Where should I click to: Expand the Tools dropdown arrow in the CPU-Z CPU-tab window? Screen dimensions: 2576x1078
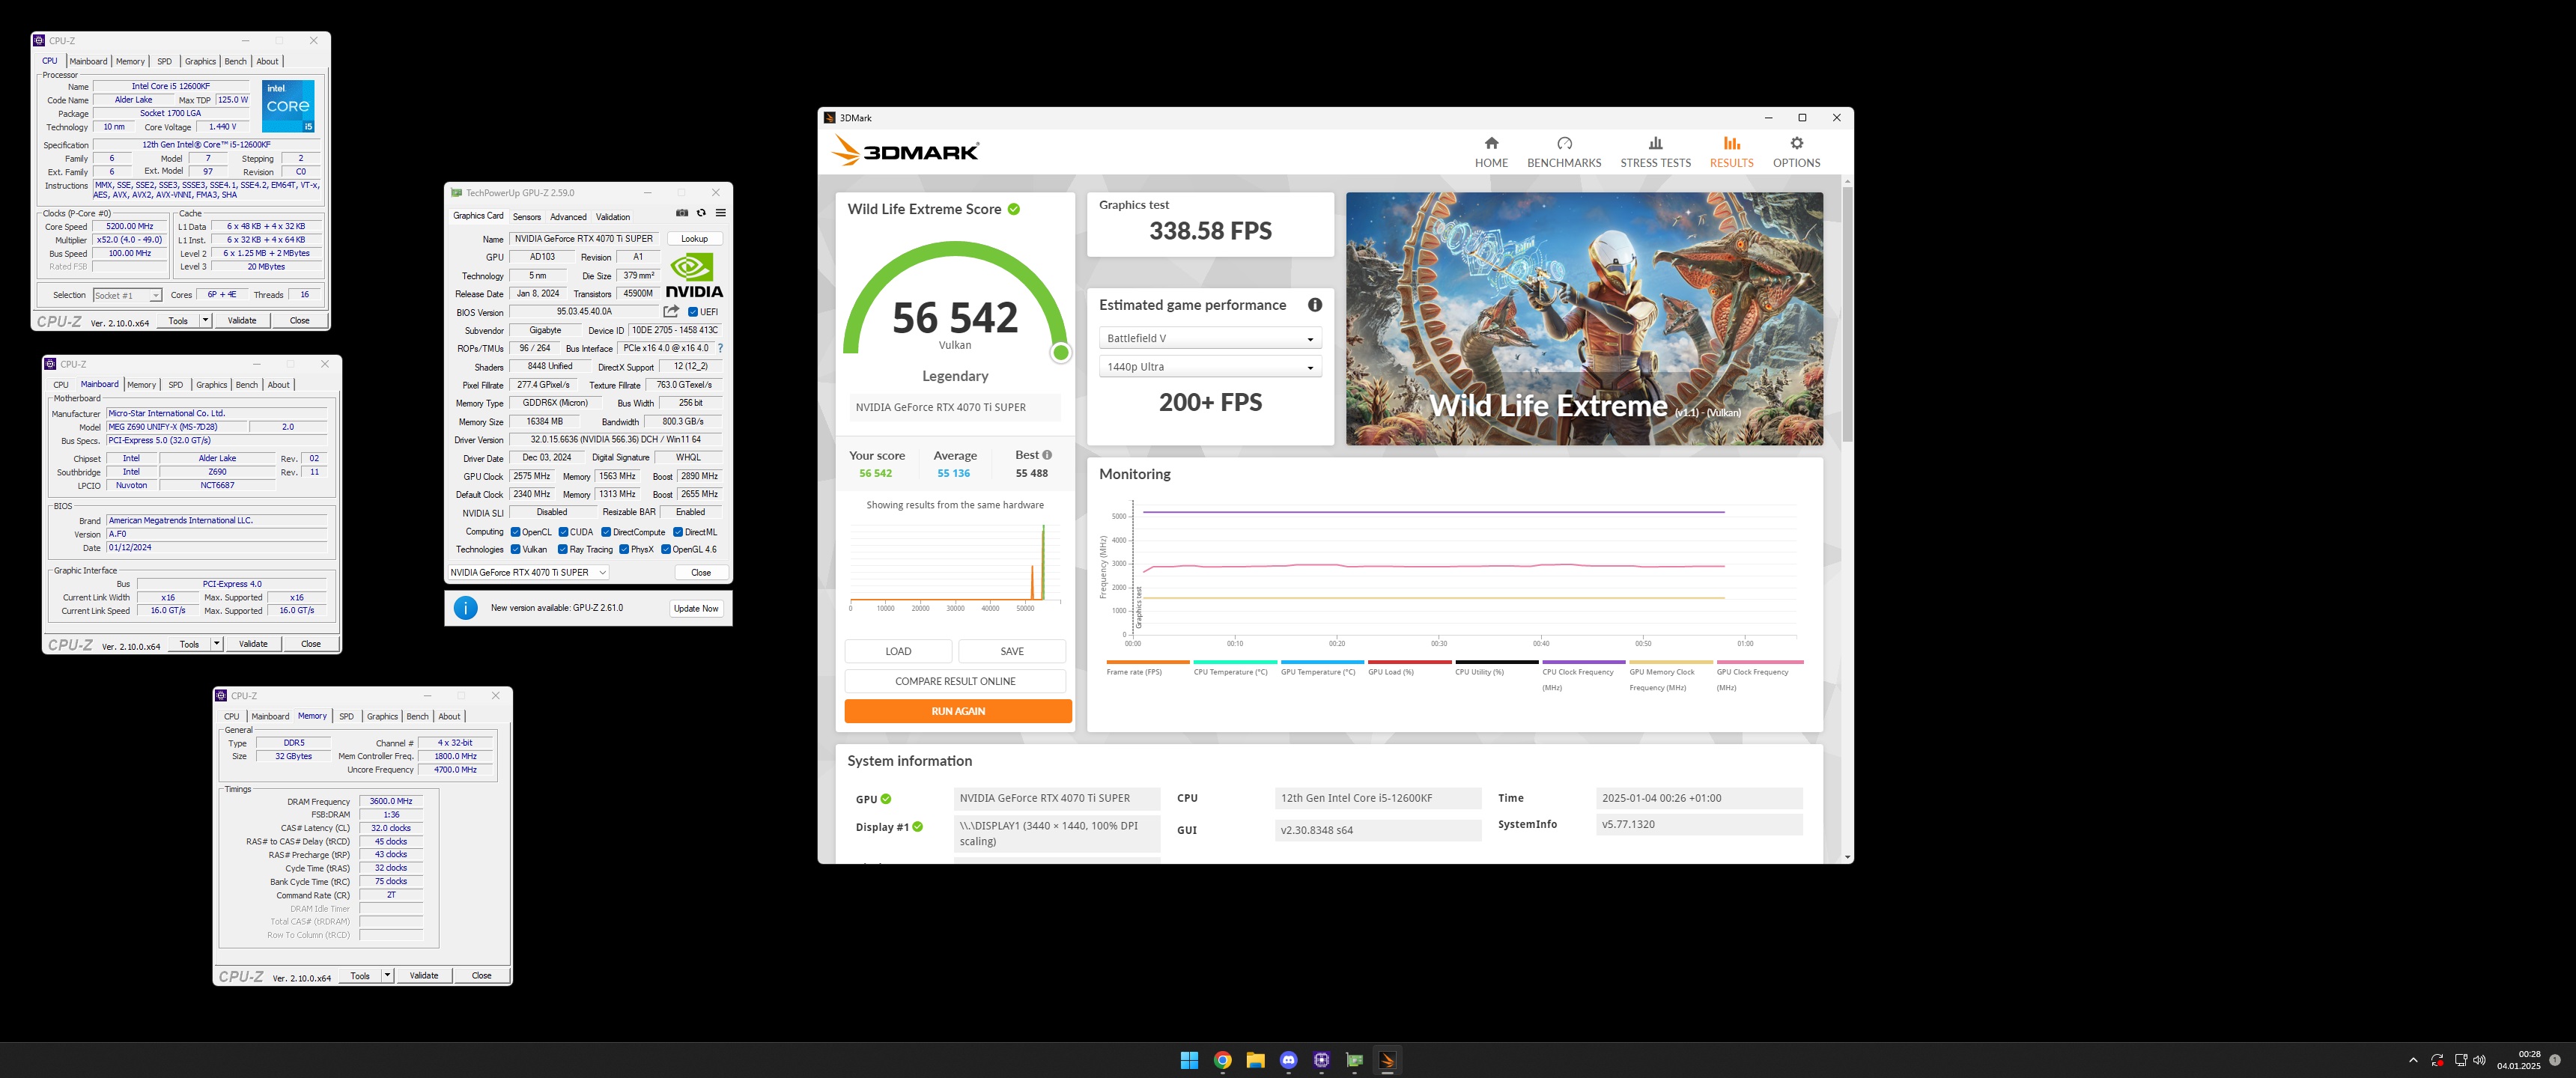[x=205, y=321]
